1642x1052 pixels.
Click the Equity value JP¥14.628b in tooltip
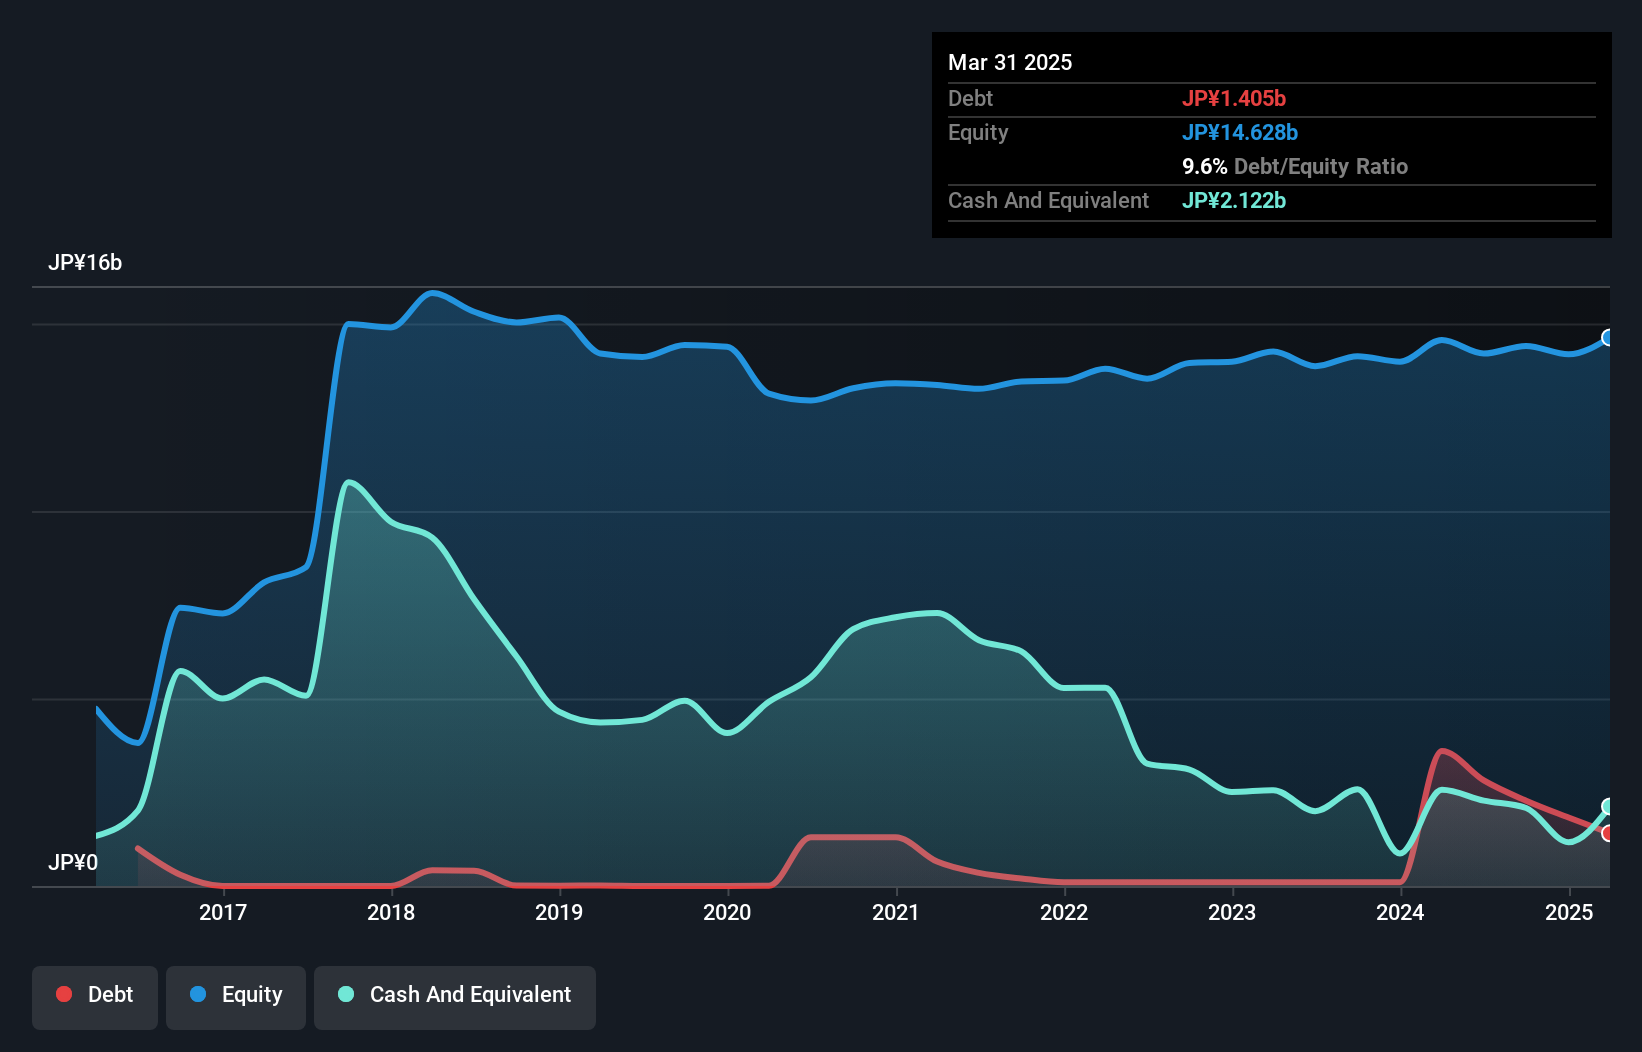pyautogui.click(x=1240, y=132)
